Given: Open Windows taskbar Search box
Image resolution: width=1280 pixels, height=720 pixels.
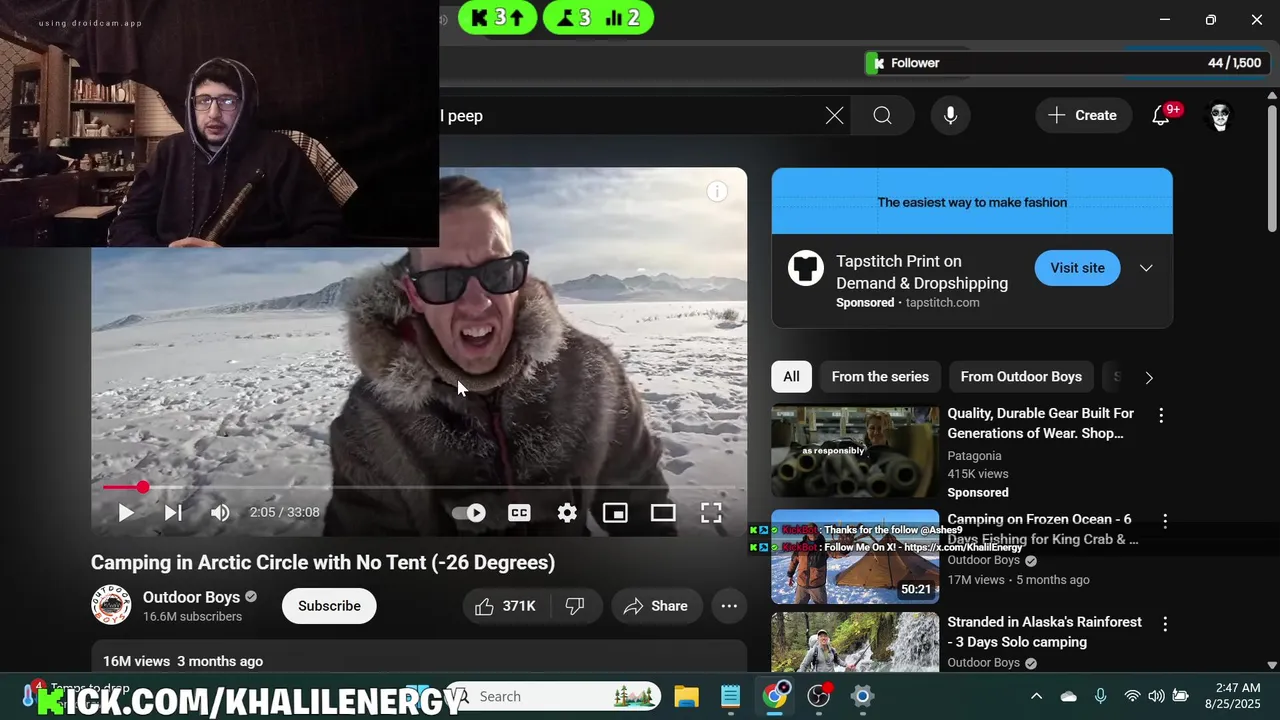Looking at the screenshot, I should point(553,696).
